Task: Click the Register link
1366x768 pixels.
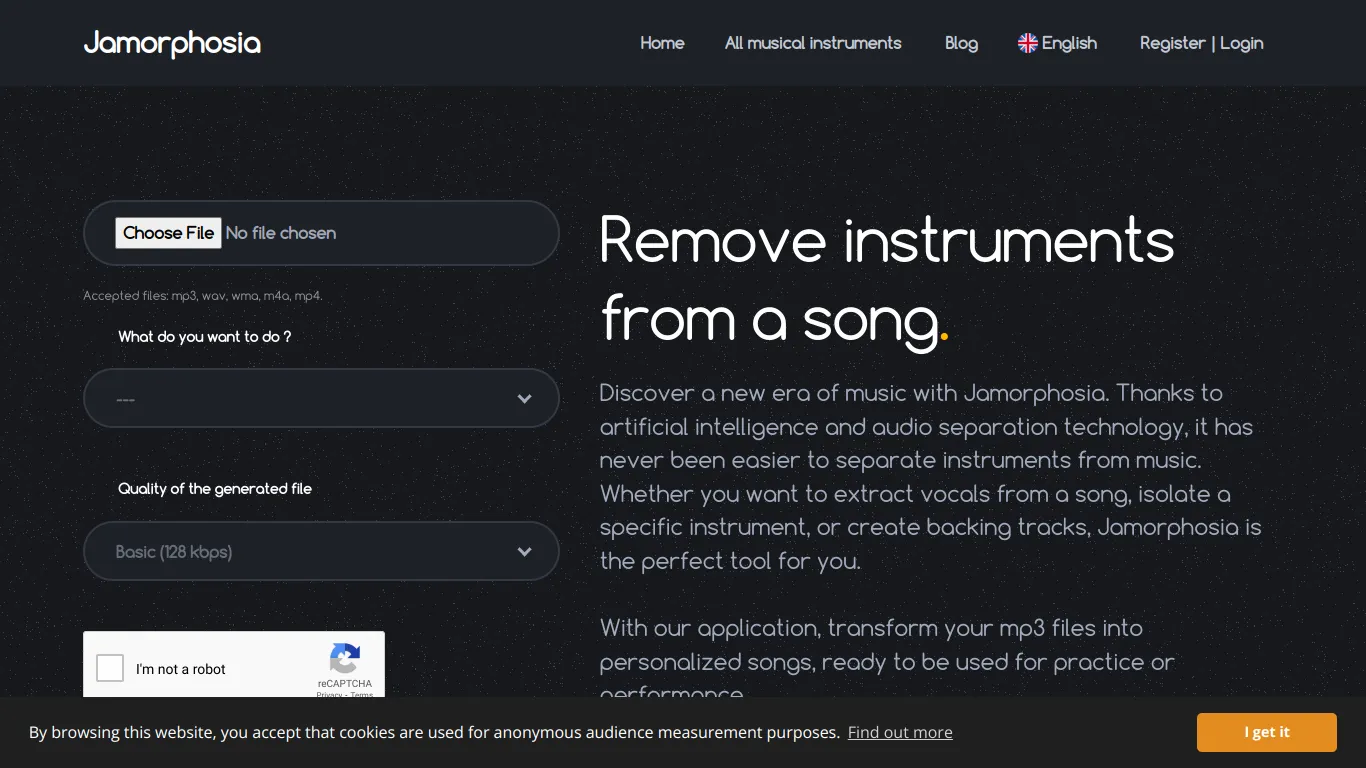Action: pyautogui.click(x=1173, y=43)
